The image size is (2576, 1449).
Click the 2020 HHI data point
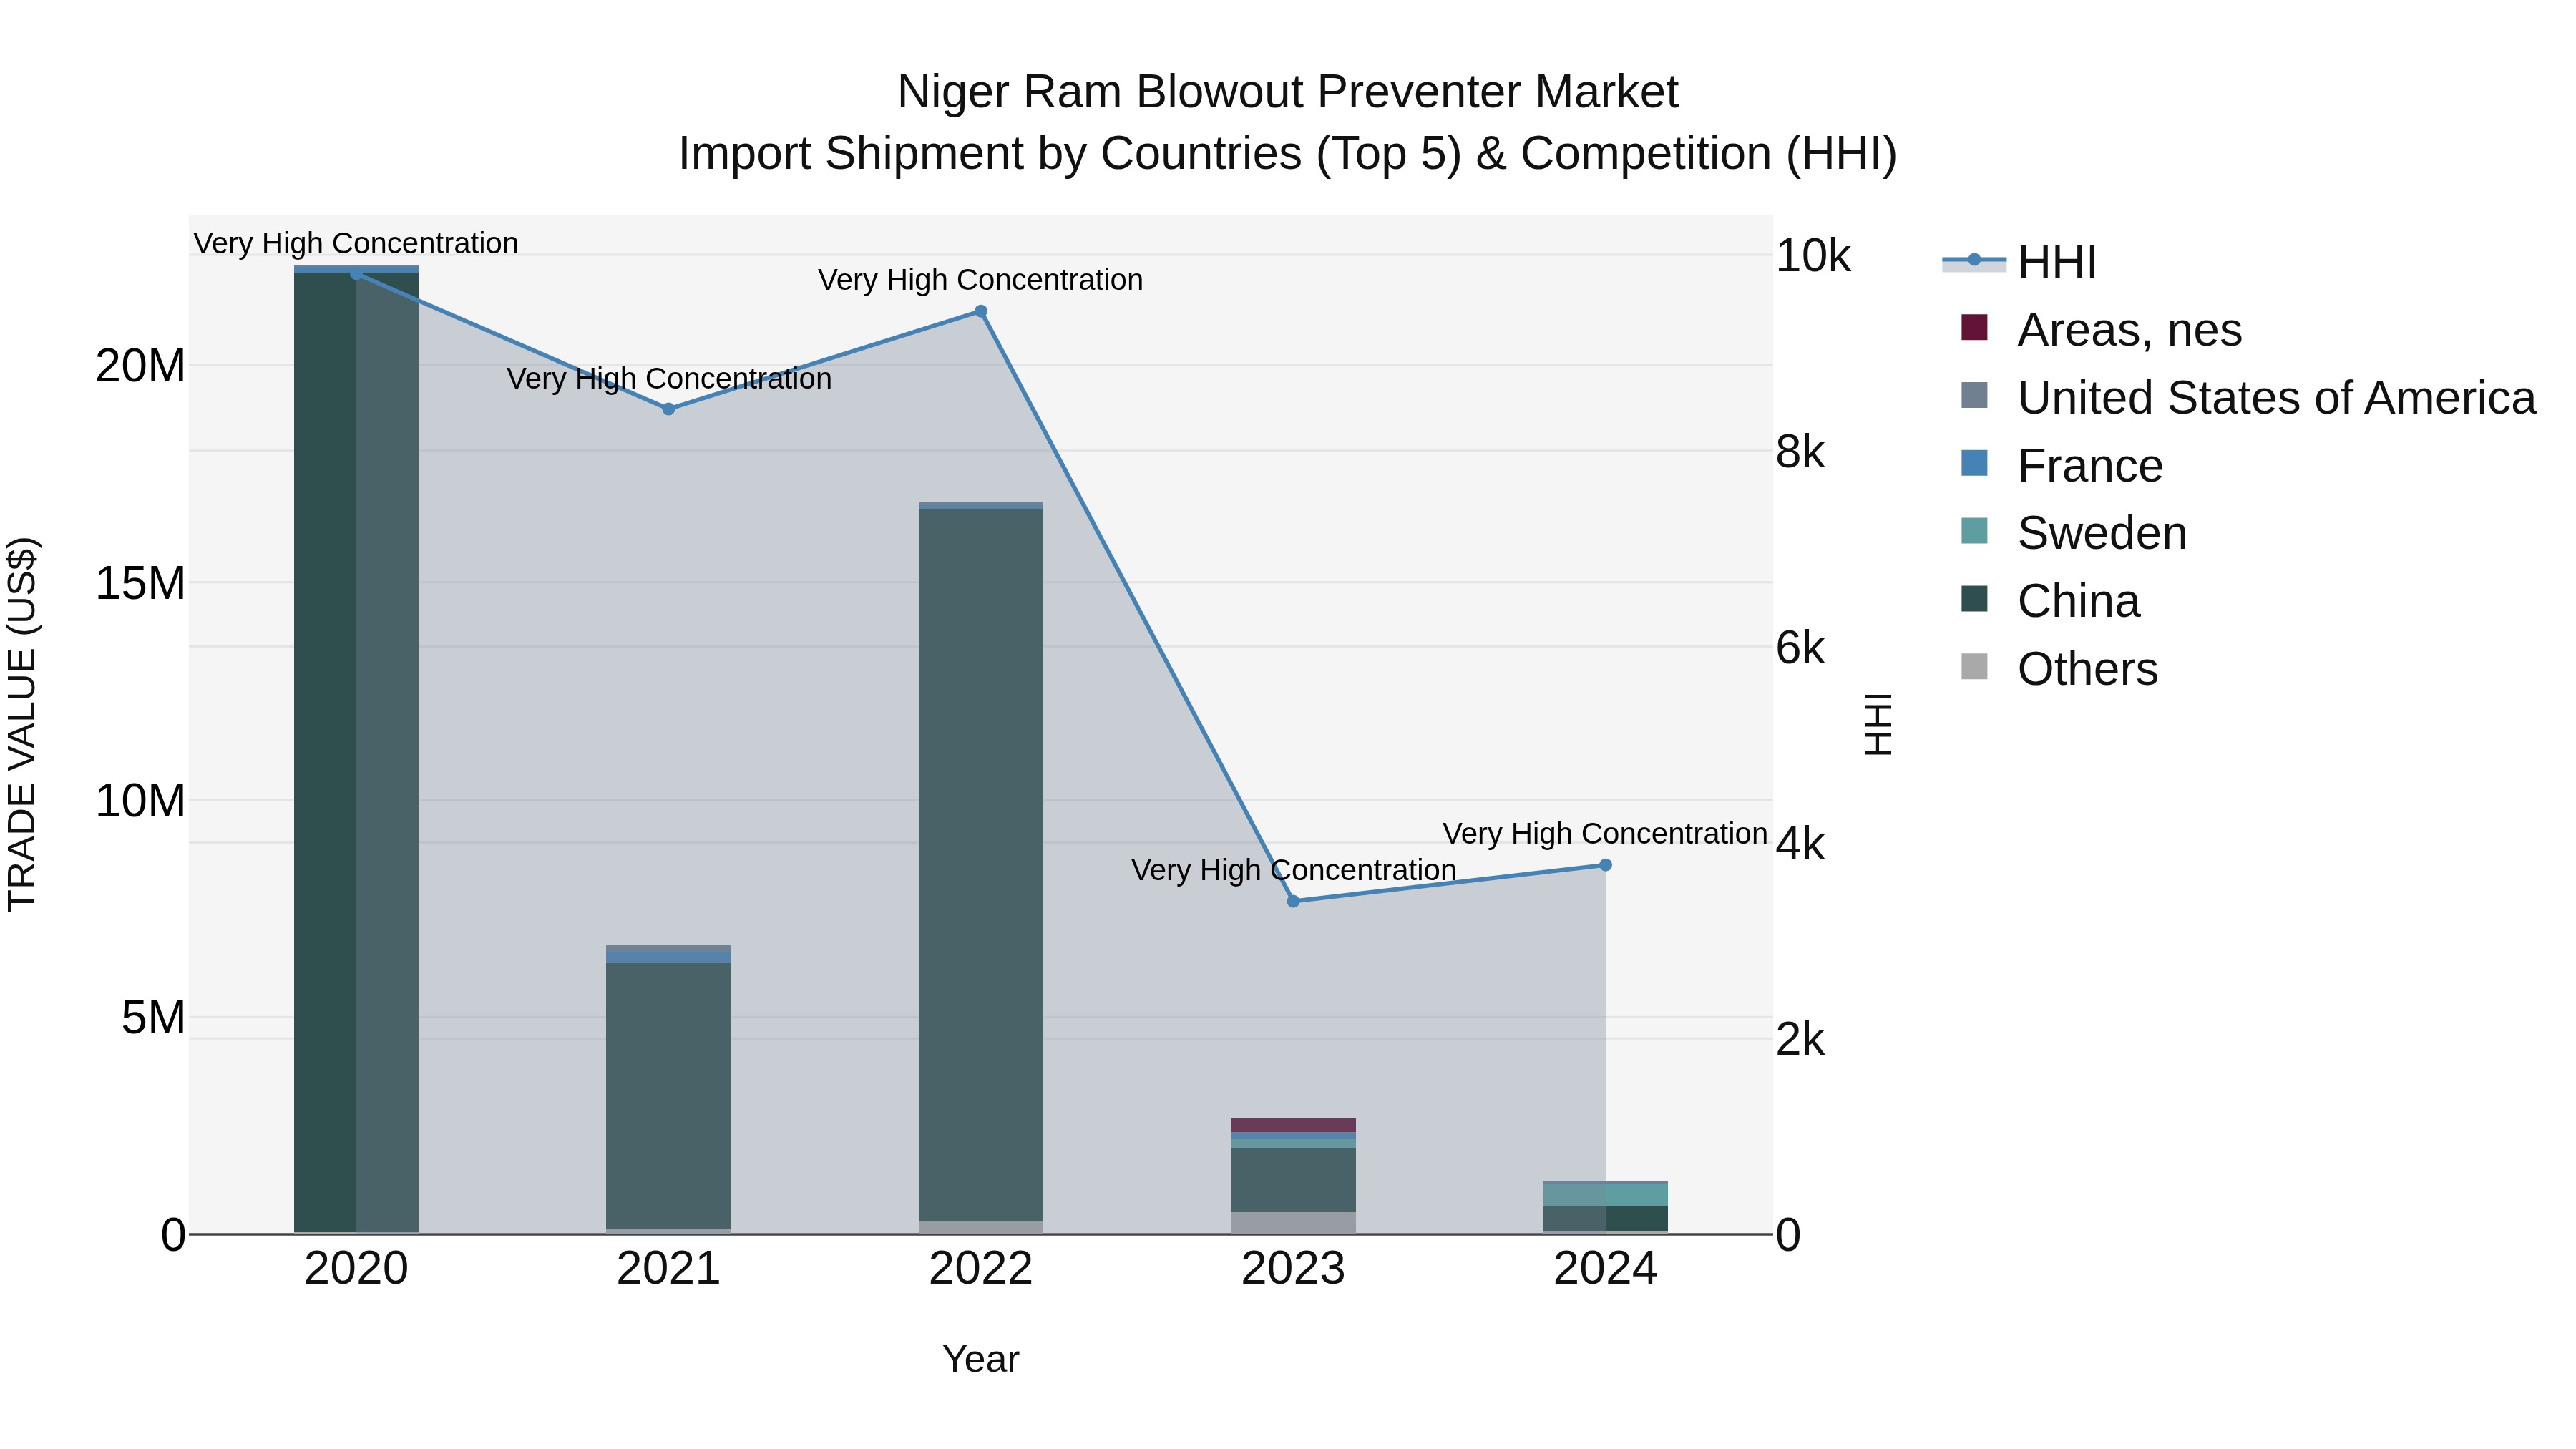point(356,274)
